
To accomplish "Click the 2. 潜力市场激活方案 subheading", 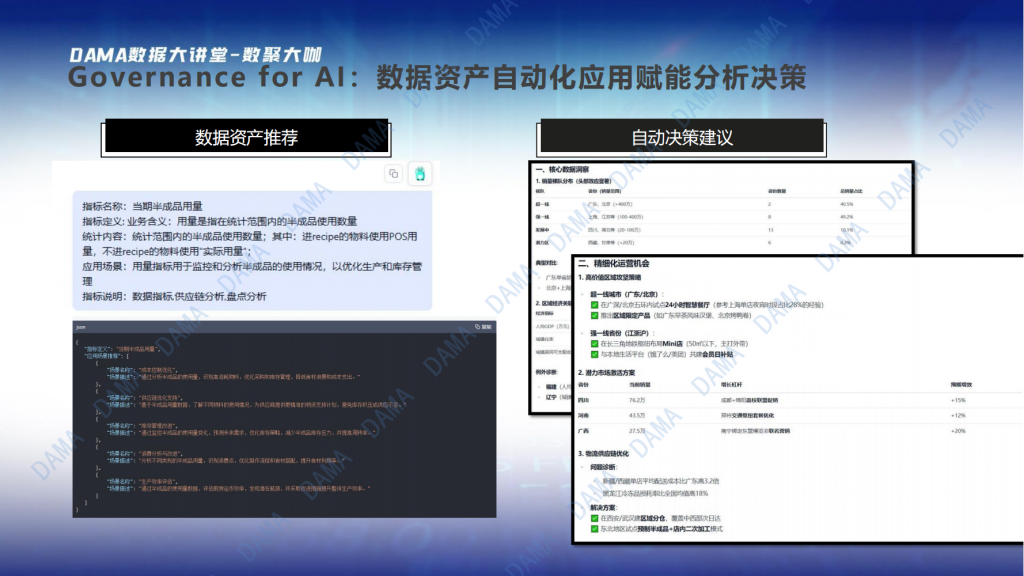I will tap(606, 373).
